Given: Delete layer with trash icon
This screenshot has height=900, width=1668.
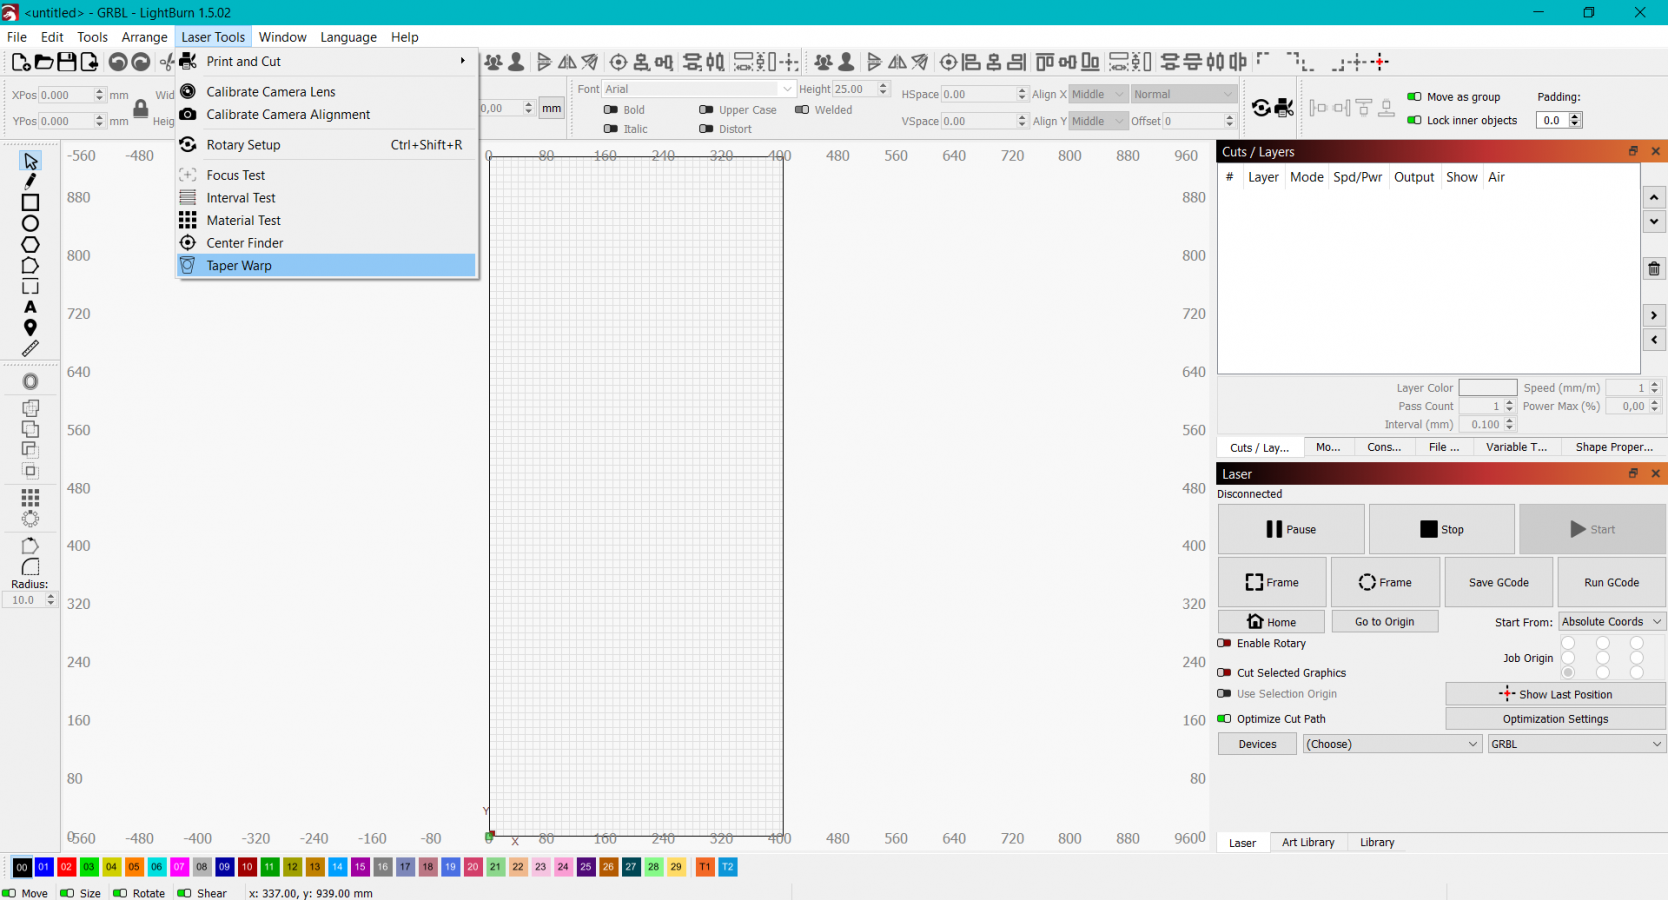Looking at the screenshot, I should tap(1654, 269).
